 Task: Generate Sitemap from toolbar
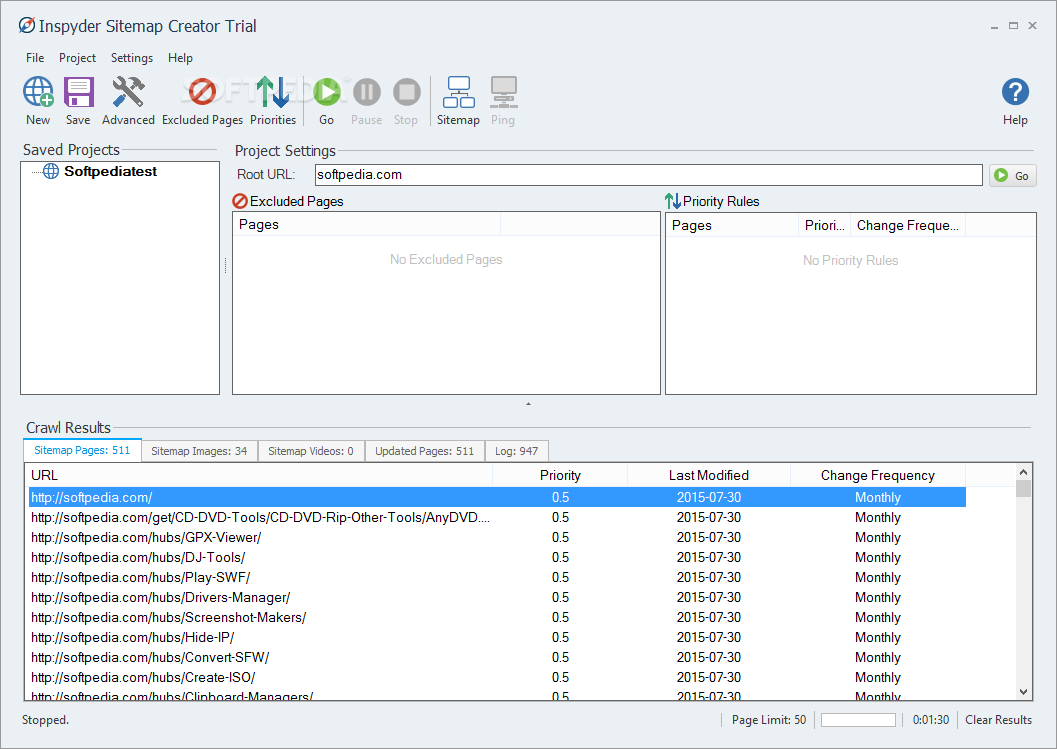pos(458,100)
